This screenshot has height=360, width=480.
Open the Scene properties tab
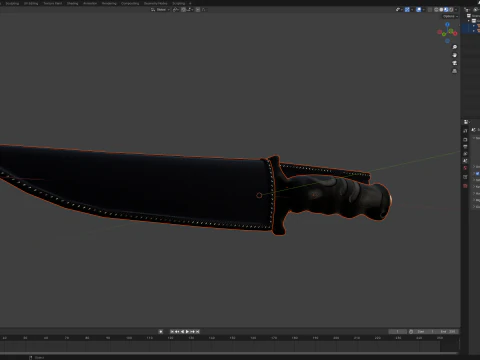click(465, 161)
